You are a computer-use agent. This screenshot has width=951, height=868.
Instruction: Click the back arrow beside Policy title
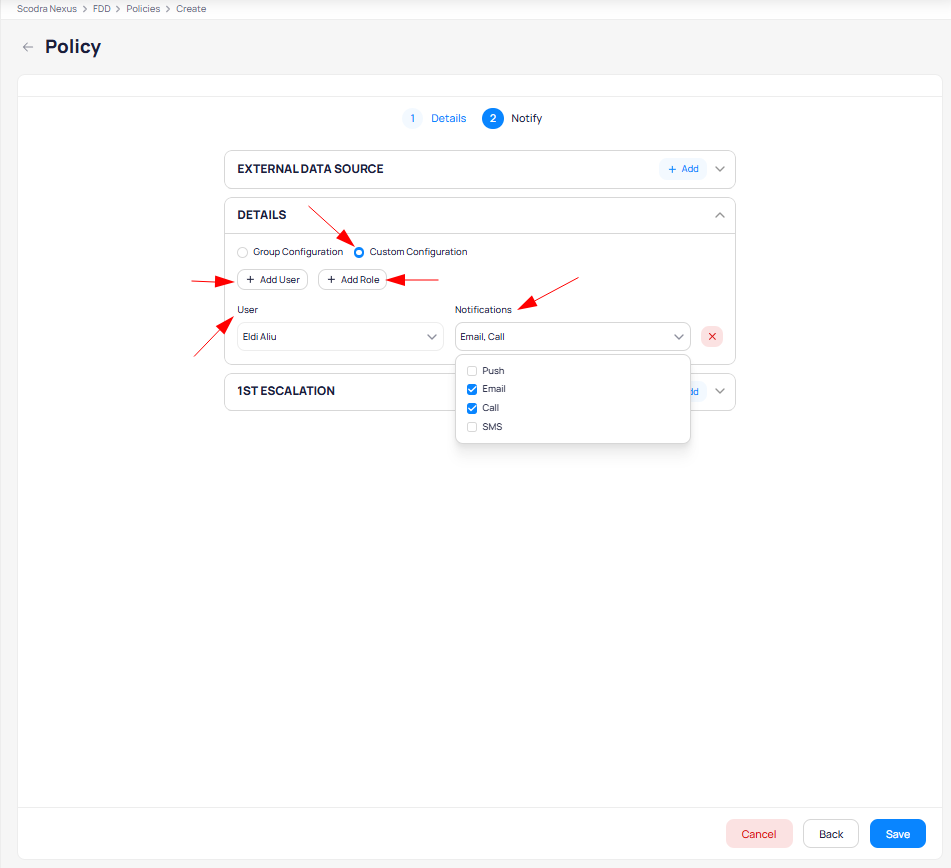point(28,47)
